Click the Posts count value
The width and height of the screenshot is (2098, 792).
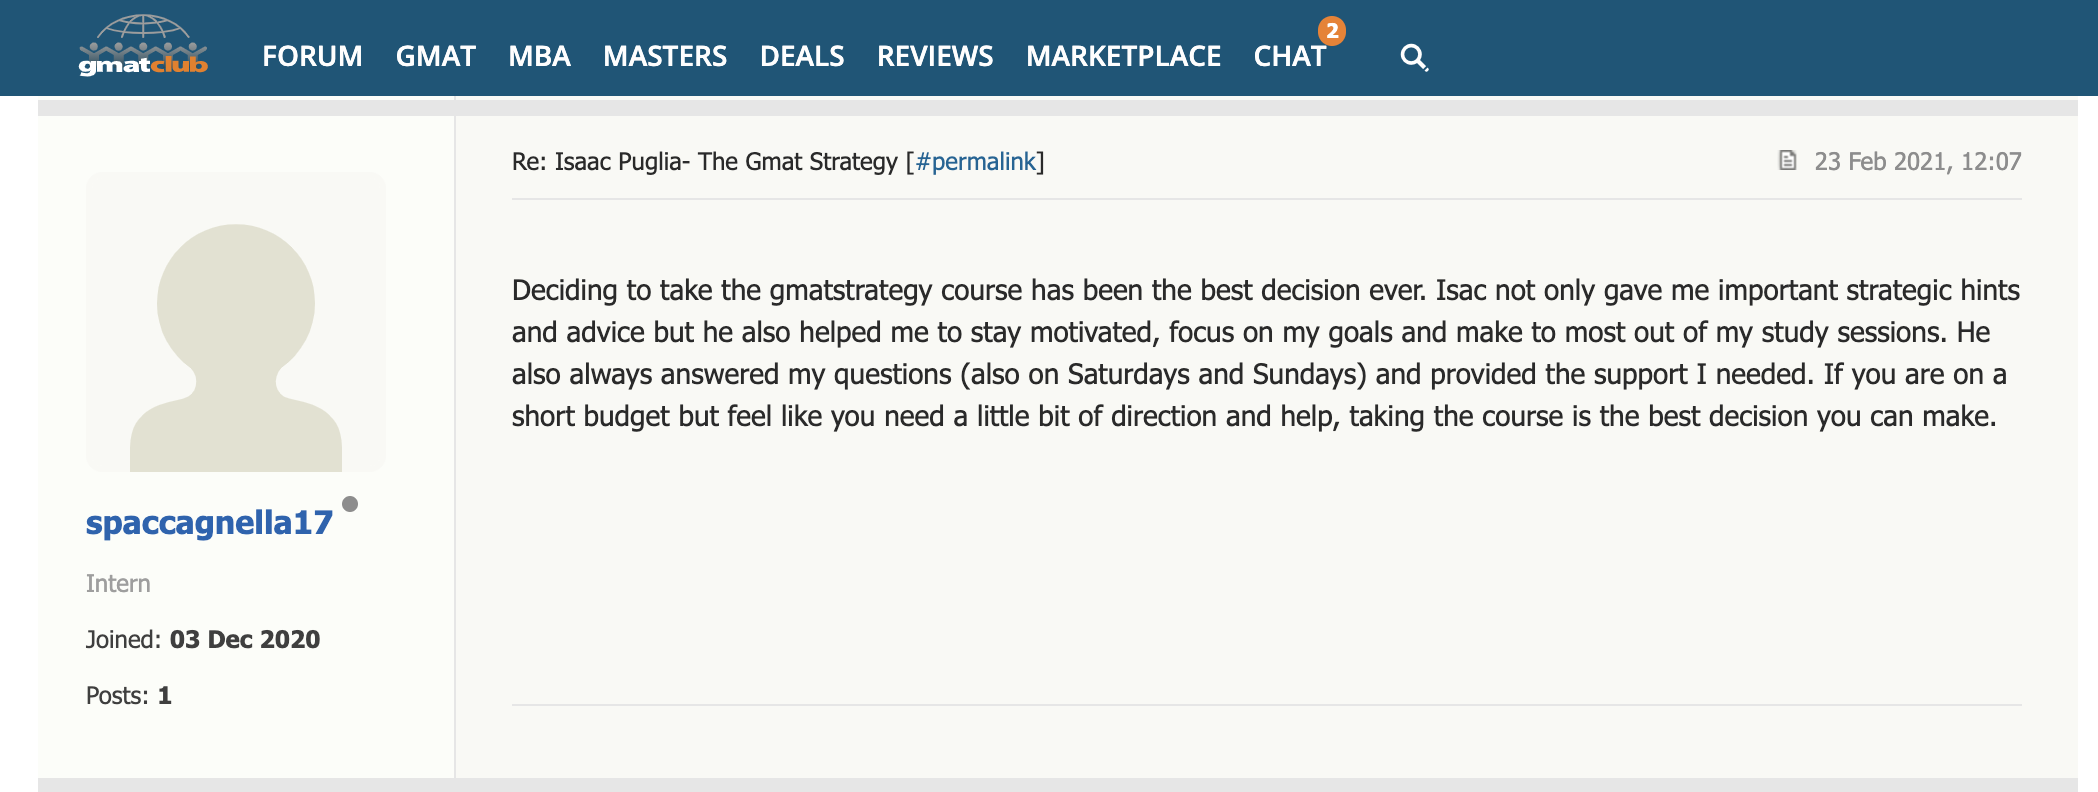(x=165, y=695)
